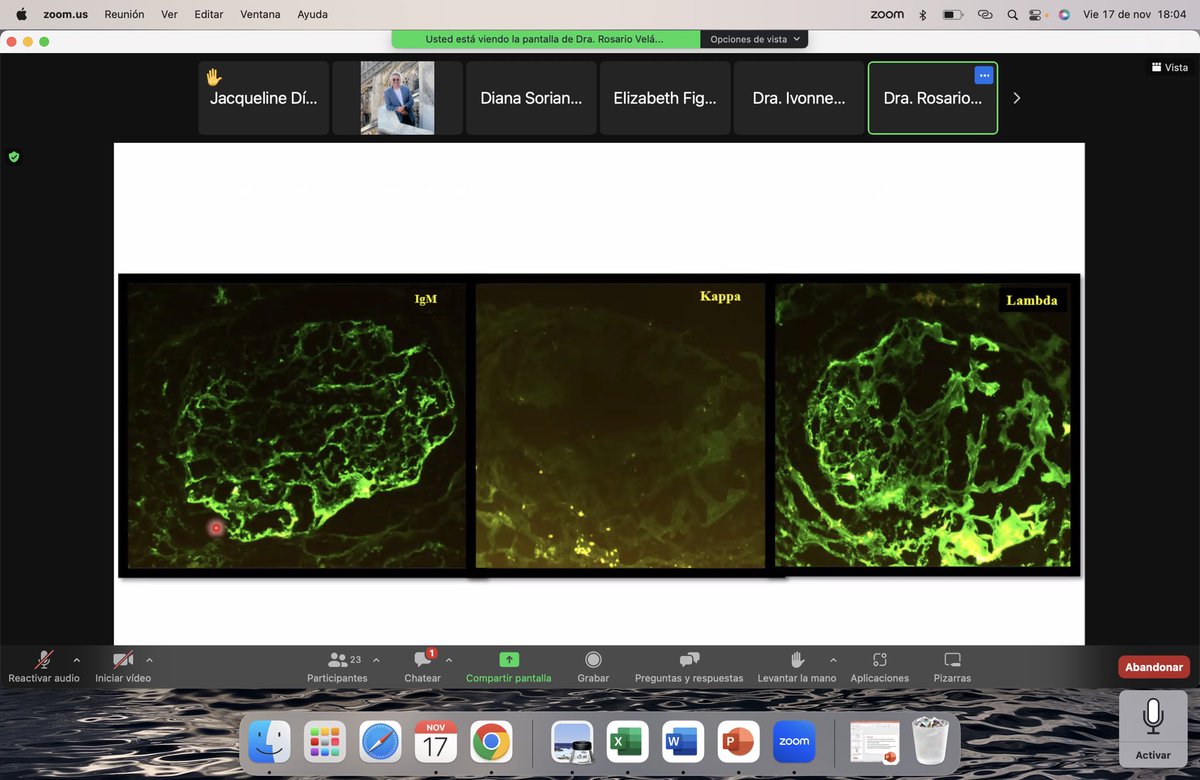Open zoom.us menu in menu bar

[x=64, y=14]
